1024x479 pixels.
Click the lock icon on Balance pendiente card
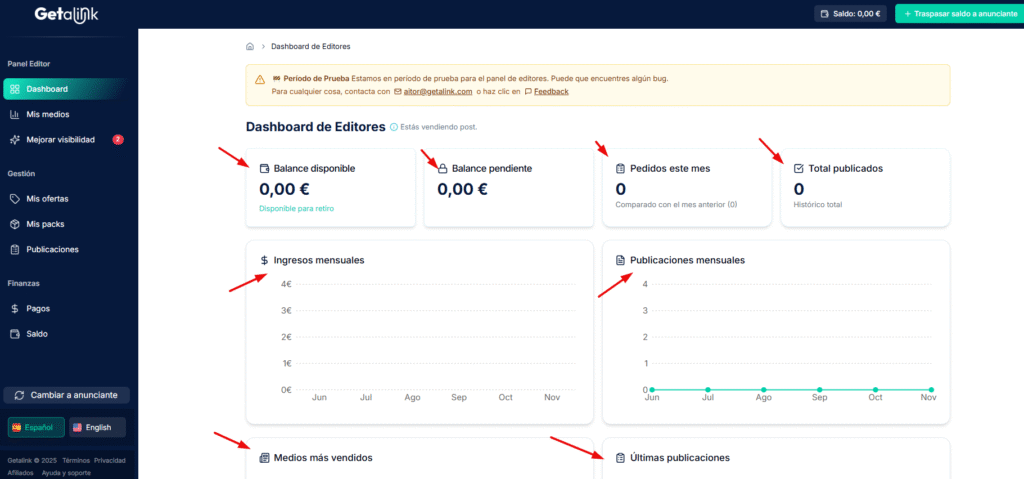(442, 169)
